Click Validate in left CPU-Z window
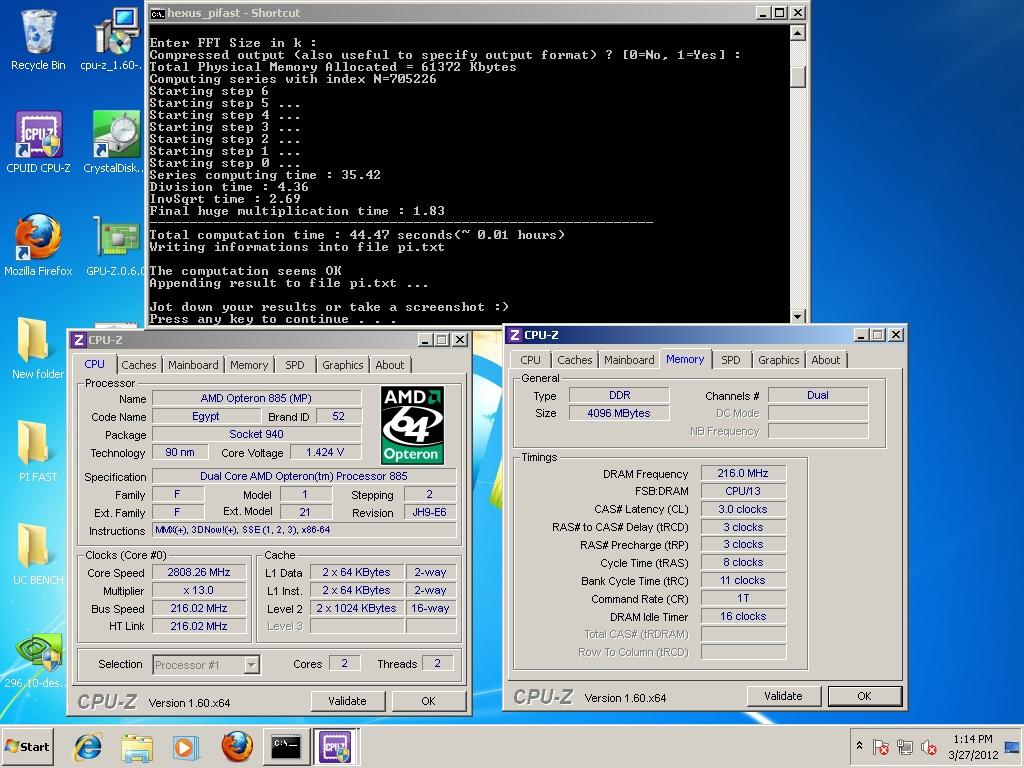The image size is (1024, 768). (347, 701)
